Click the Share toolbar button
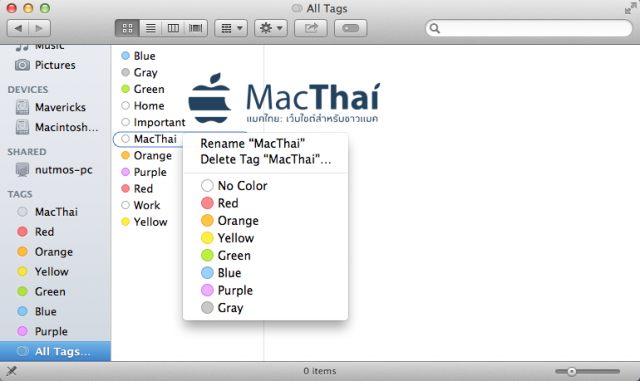640x381 pixels. coord(311,28)
